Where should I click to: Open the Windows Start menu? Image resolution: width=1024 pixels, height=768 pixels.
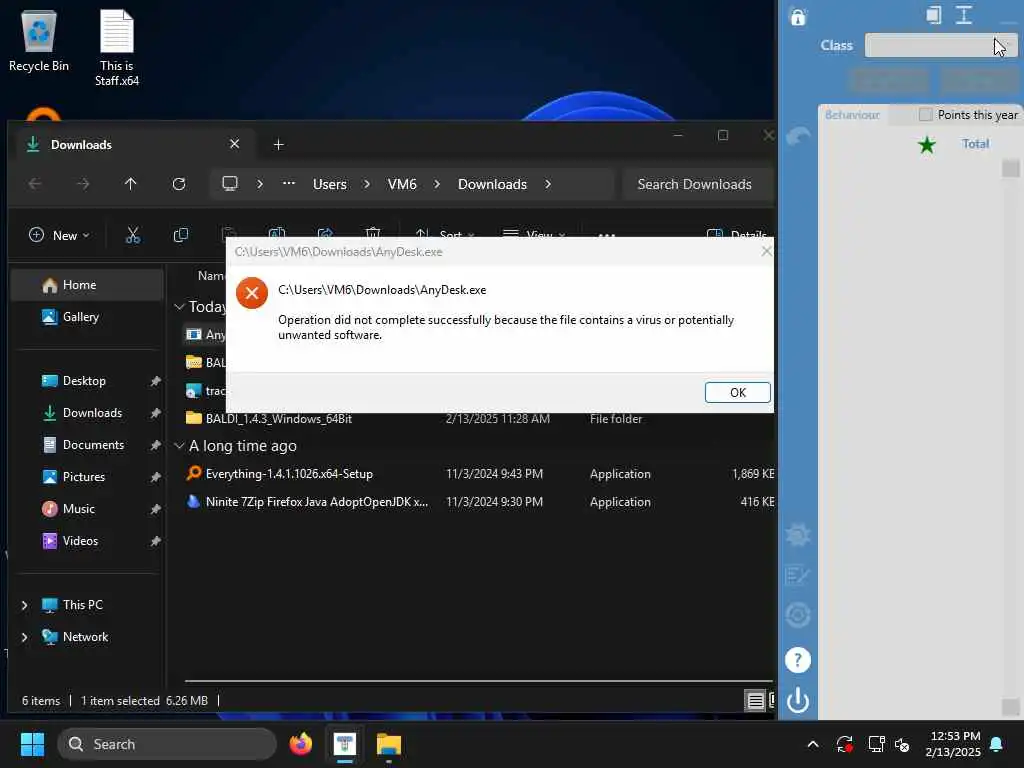[x=32, y=744]
